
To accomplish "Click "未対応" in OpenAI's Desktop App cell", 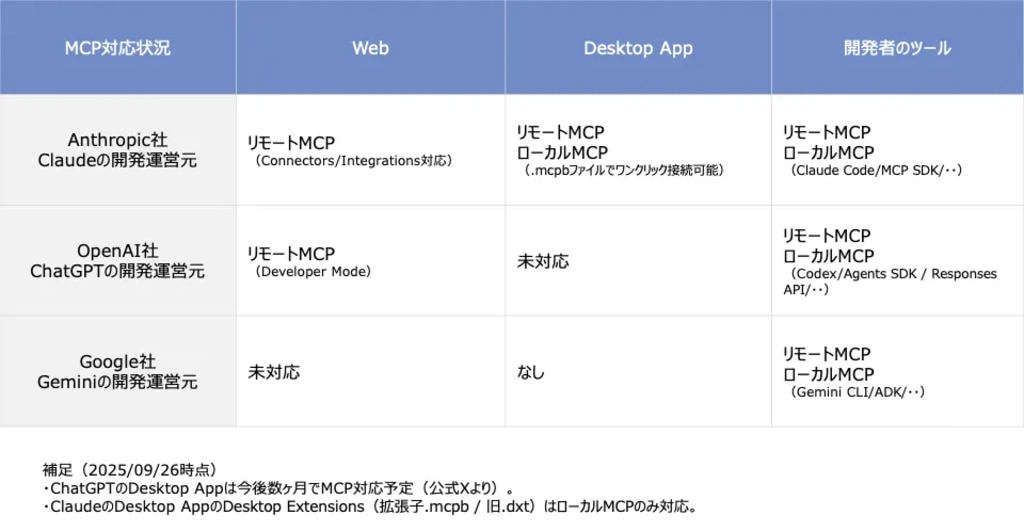I will (542, 261).
